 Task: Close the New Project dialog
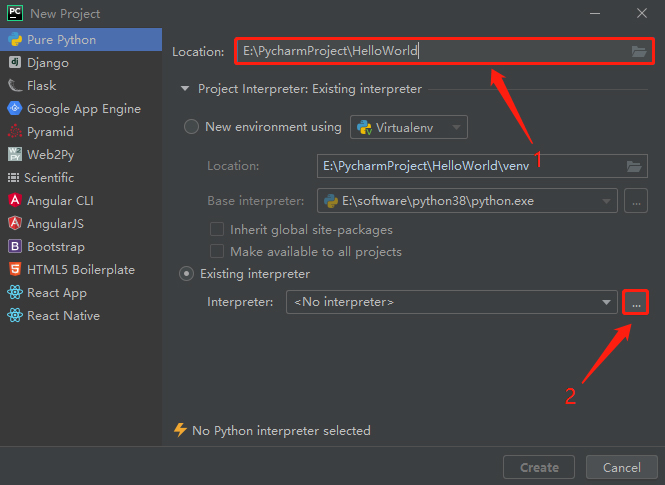click(642, 14)
